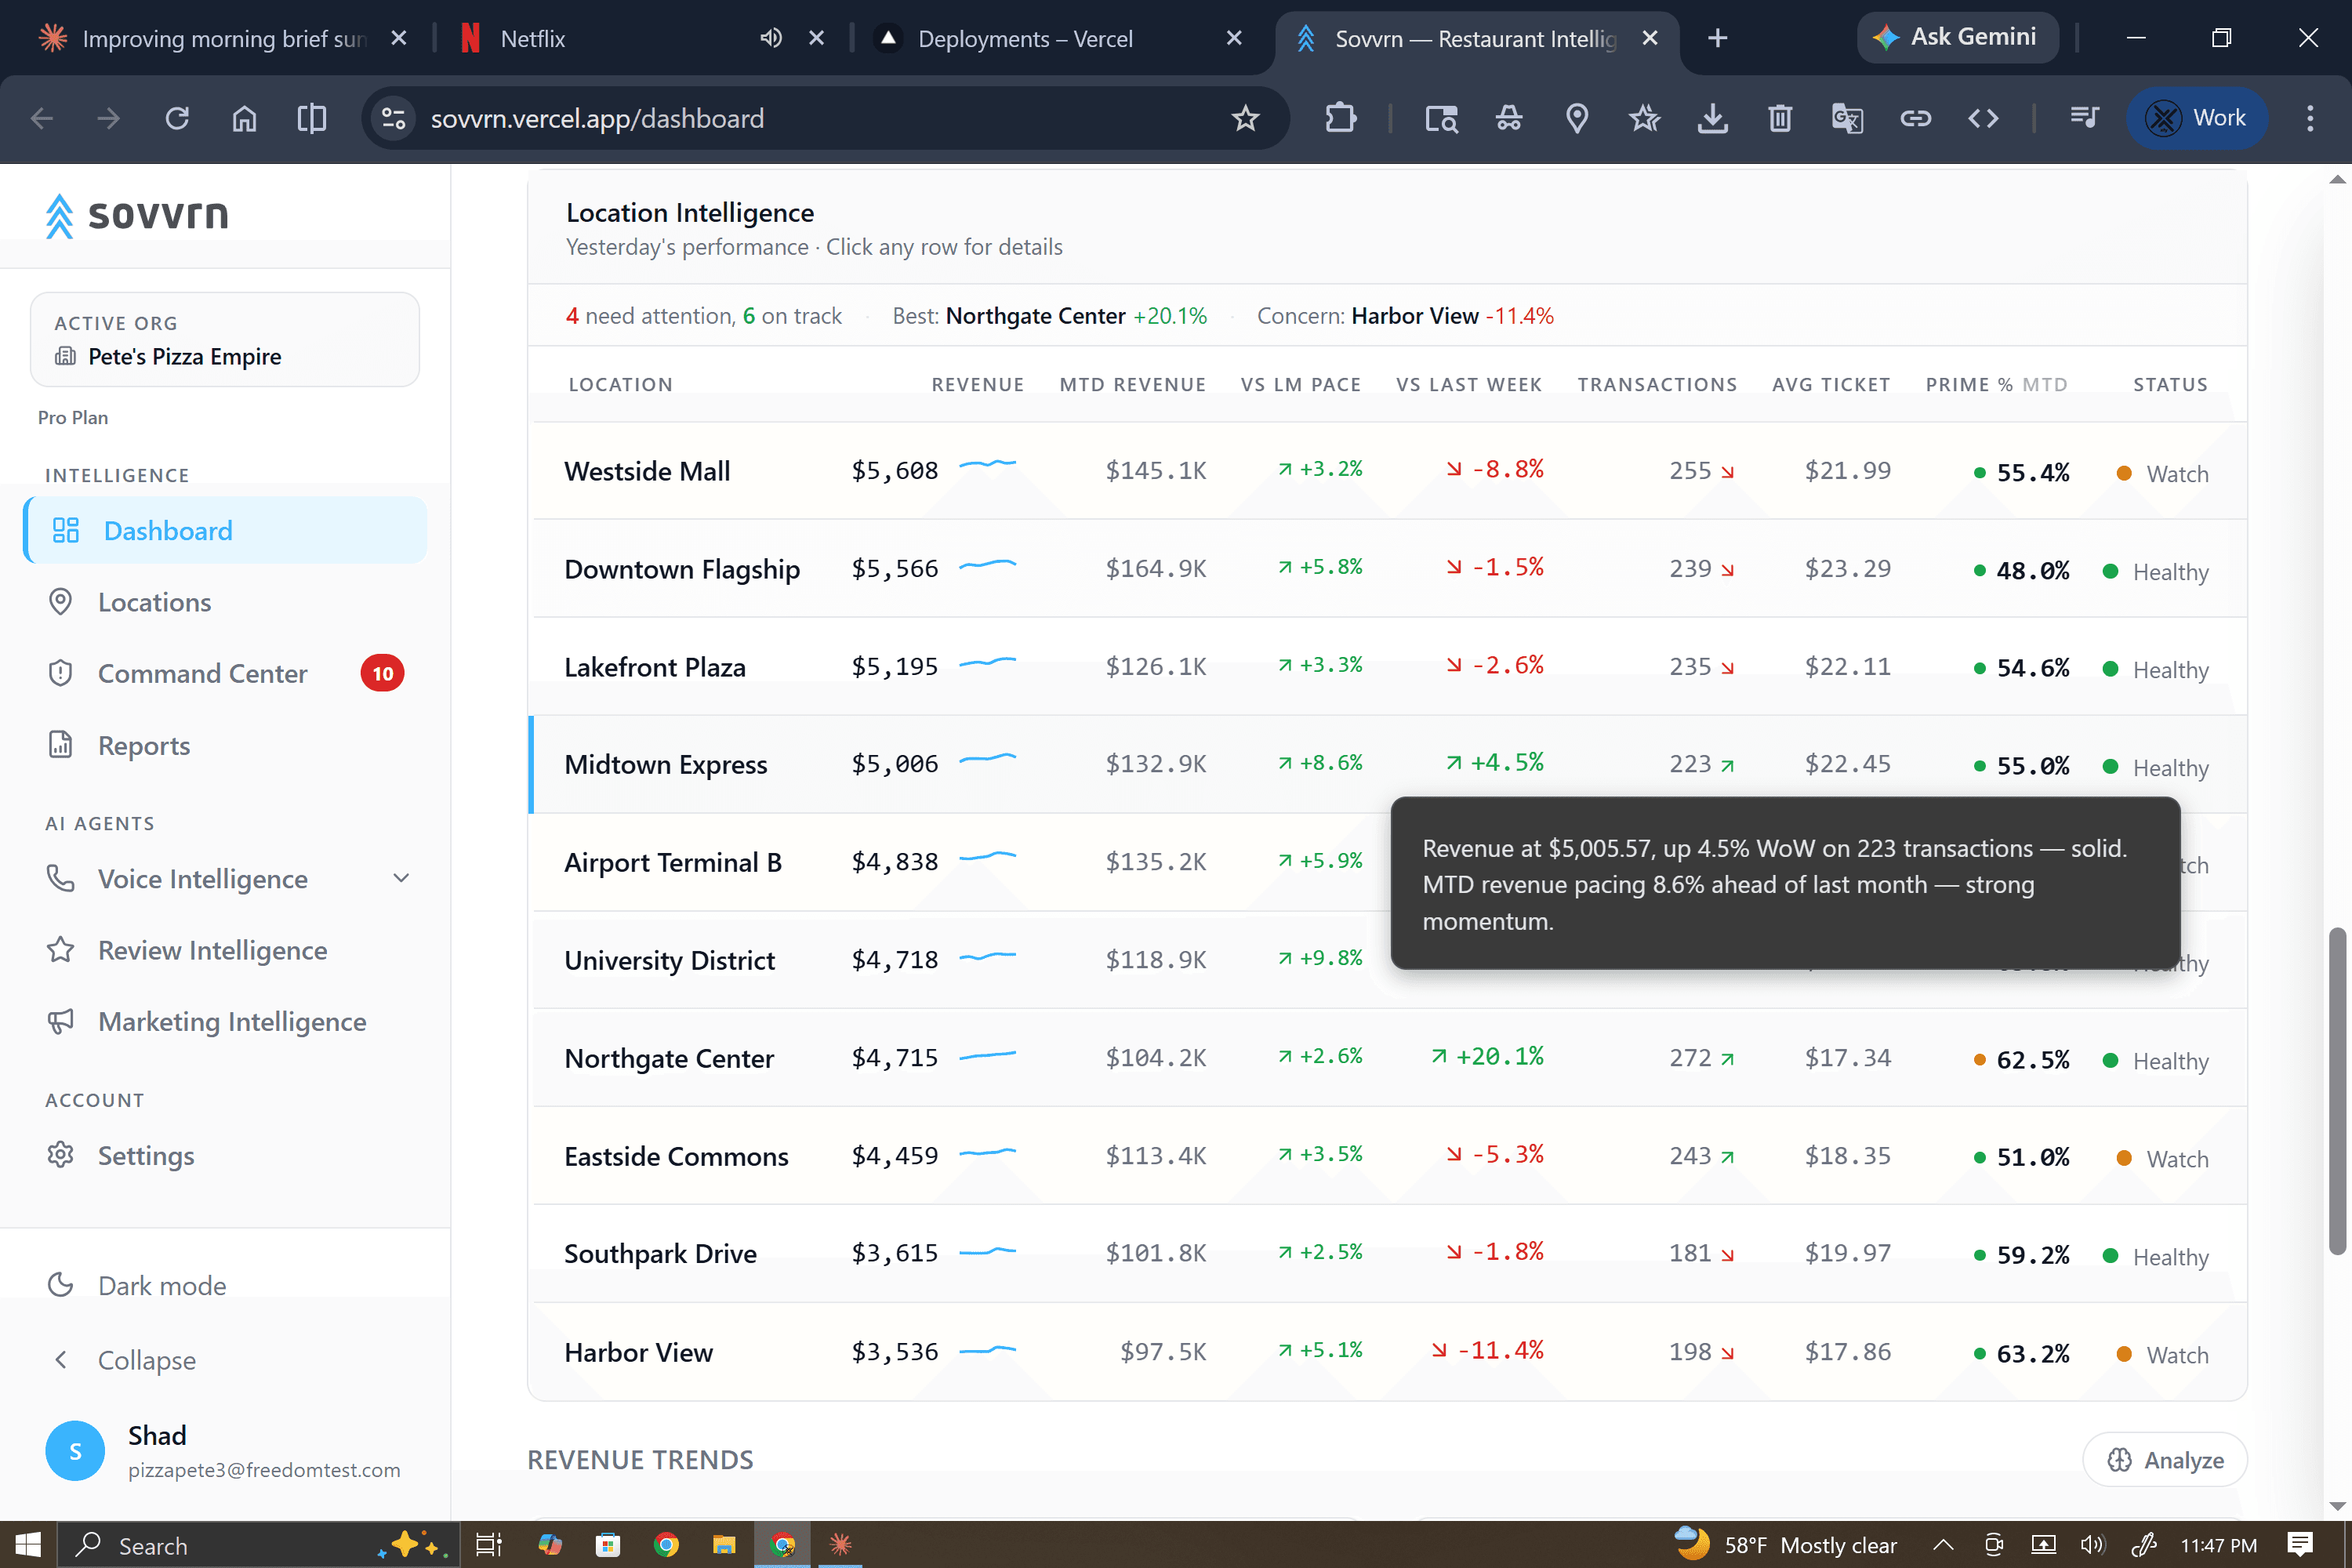Expand the Voice Intelligence chevron

[x=401, y=878]
